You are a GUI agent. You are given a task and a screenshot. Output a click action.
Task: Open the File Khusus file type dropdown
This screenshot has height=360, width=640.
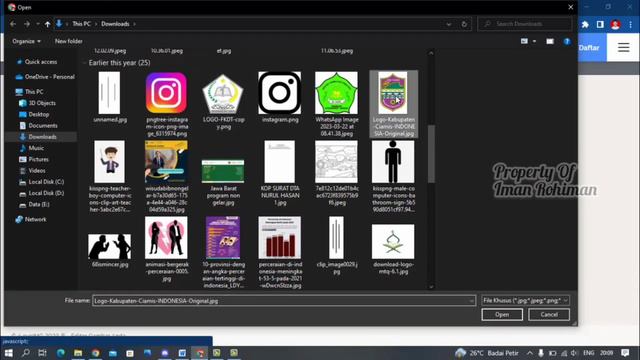(525, 301)
